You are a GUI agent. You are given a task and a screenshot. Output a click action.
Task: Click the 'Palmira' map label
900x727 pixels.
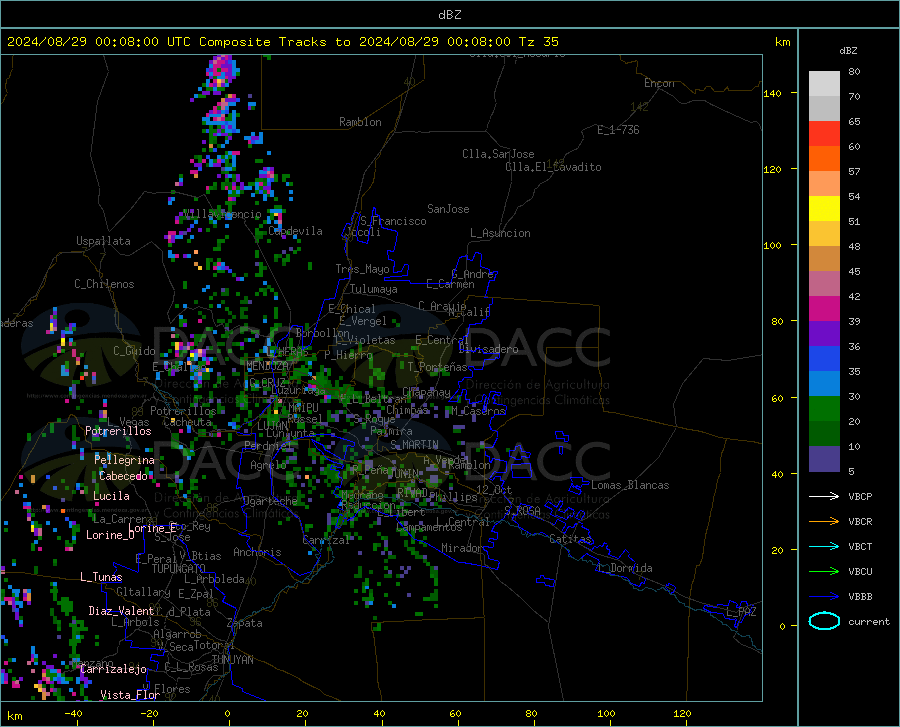[x=391, y=431]
